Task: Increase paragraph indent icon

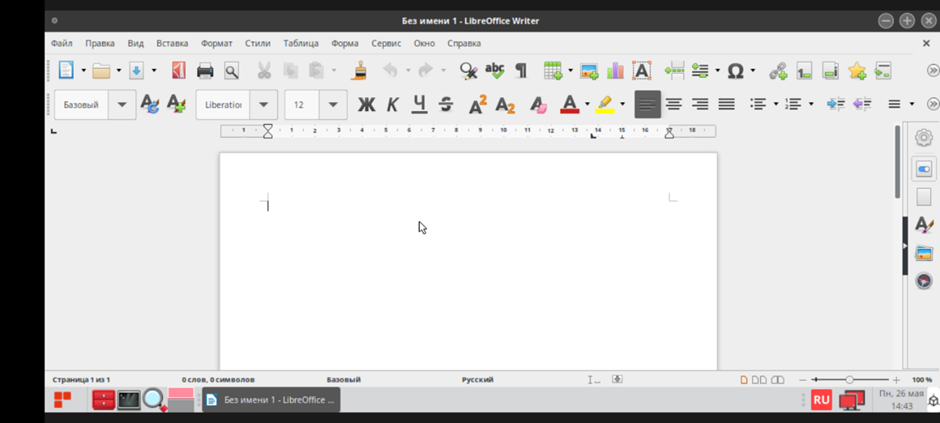Action: (836, 104)
